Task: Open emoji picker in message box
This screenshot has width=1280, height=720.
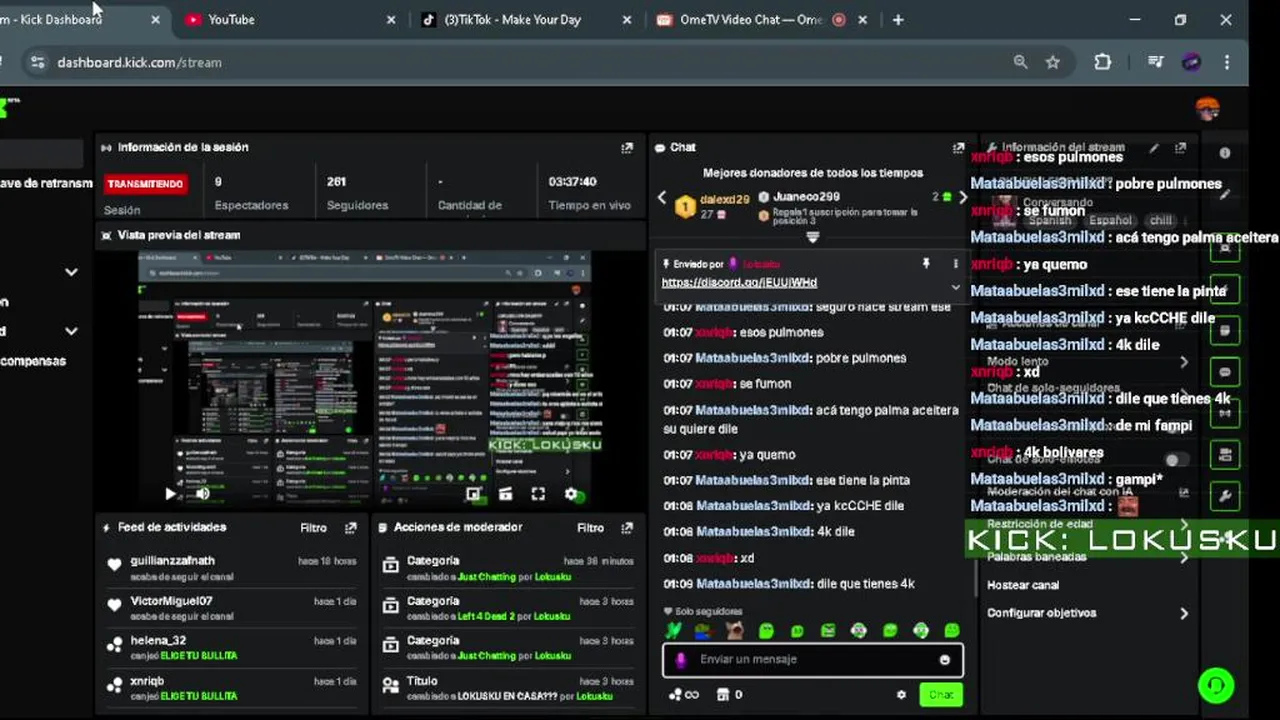Action: (944, 660)
